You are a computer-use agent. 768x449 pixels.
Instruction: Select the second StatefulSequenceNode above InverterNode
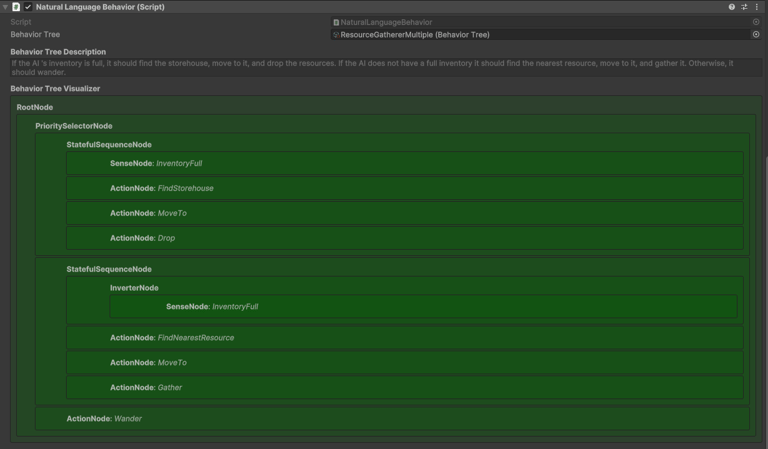coord(109,269)
